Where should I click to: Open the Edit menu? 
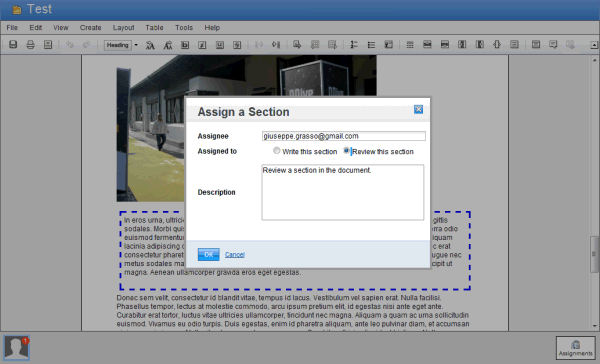click(x=36, y=28)
